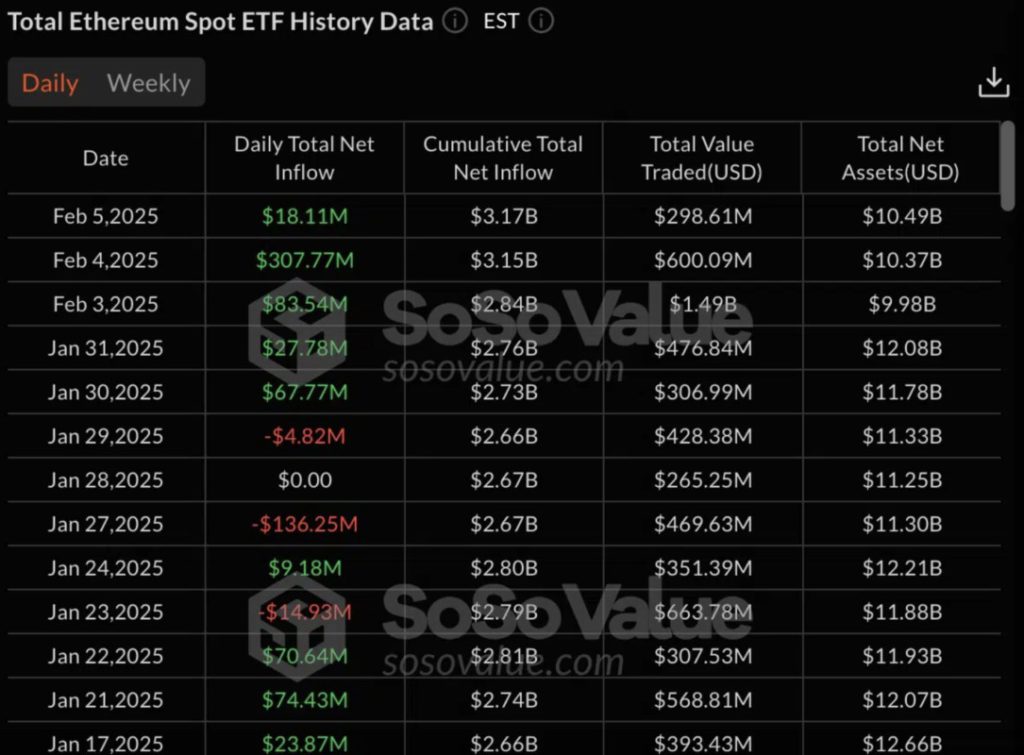Click Cumulative Total Net Inflow column header

[503, 158]
